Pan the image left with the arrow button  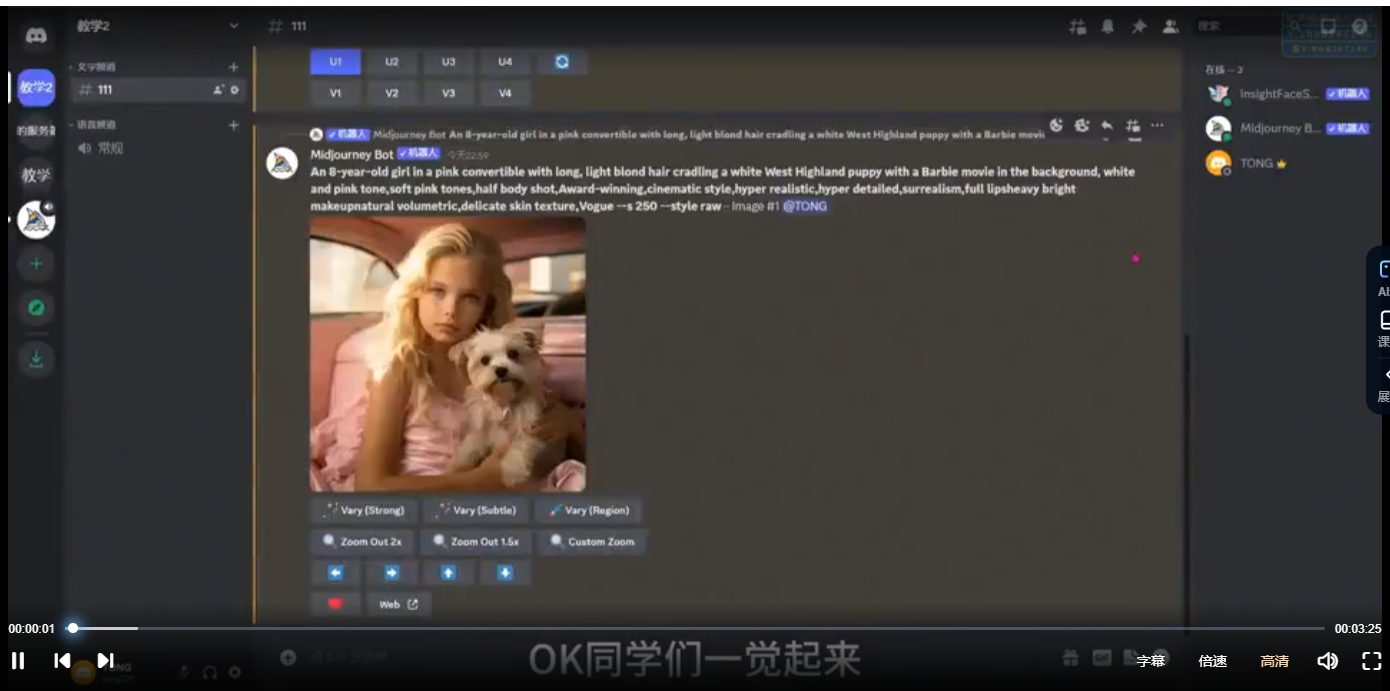coord(335,573)
